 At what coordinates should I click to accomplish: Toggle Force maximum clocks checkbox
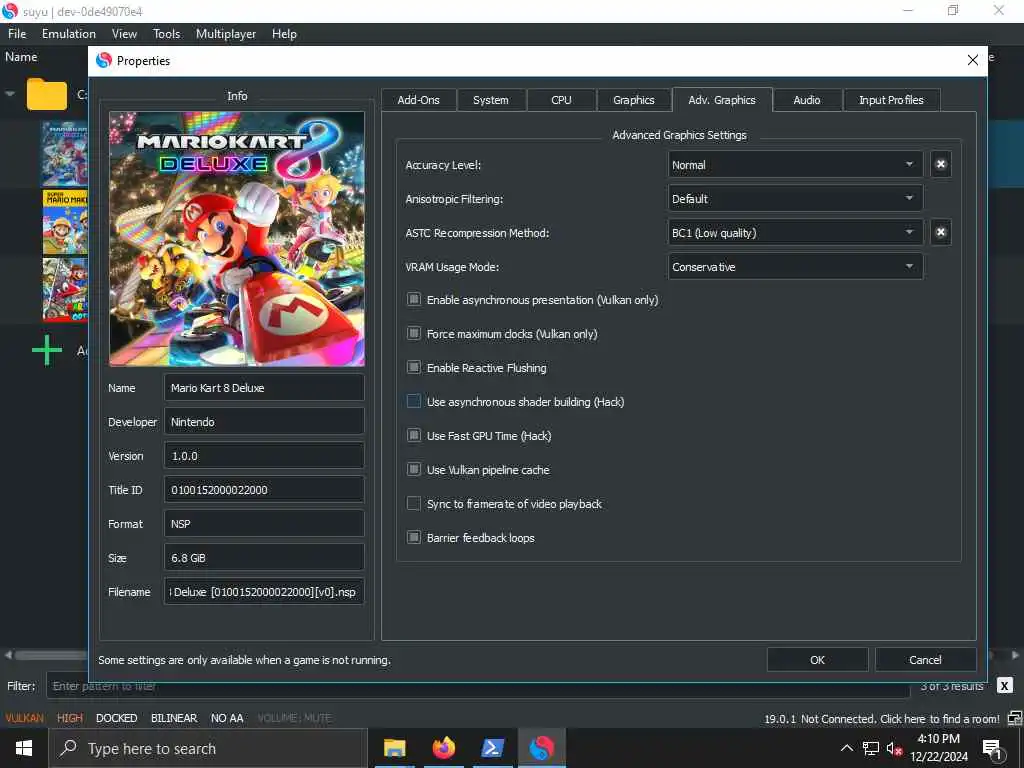tap(413, 333)
